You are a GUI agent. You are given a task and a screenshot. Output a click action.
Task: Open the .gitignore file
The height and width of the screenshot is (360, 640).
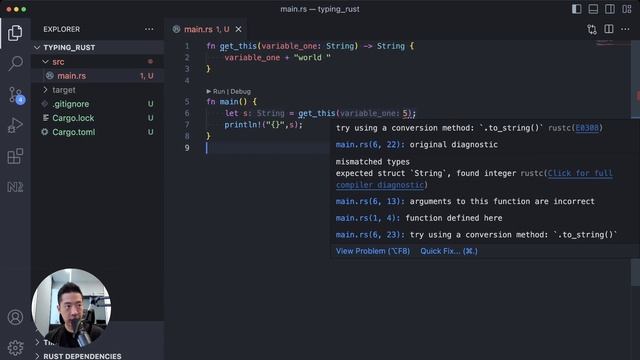point(98,104)
